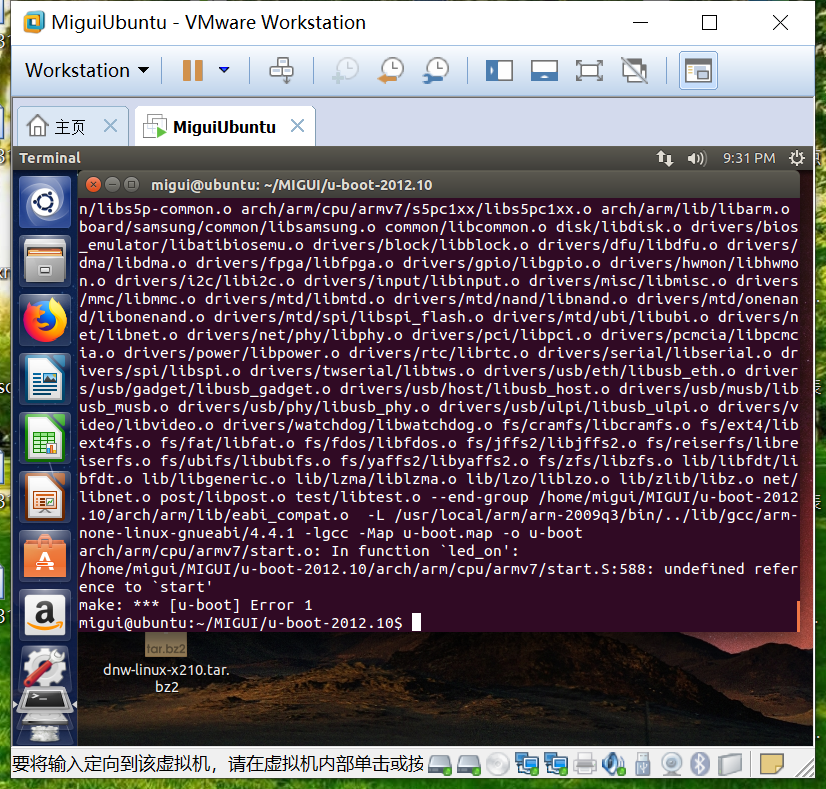Click the 'make: *** [u-boot] Error 1' line
This screenshot has height=789, width=826.
click(x=195, y=605)
